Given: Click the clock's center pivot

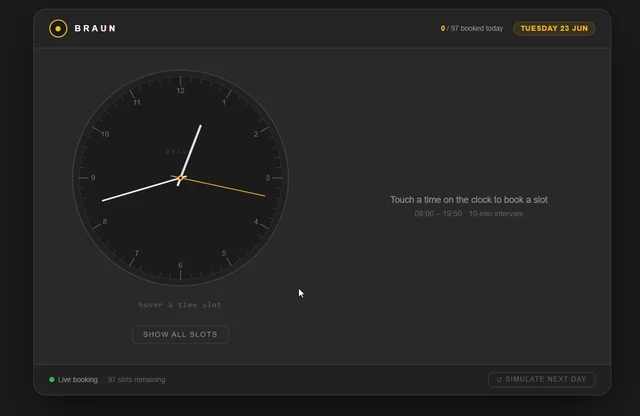Looking at the screenshot, I should tap(180, 178).
